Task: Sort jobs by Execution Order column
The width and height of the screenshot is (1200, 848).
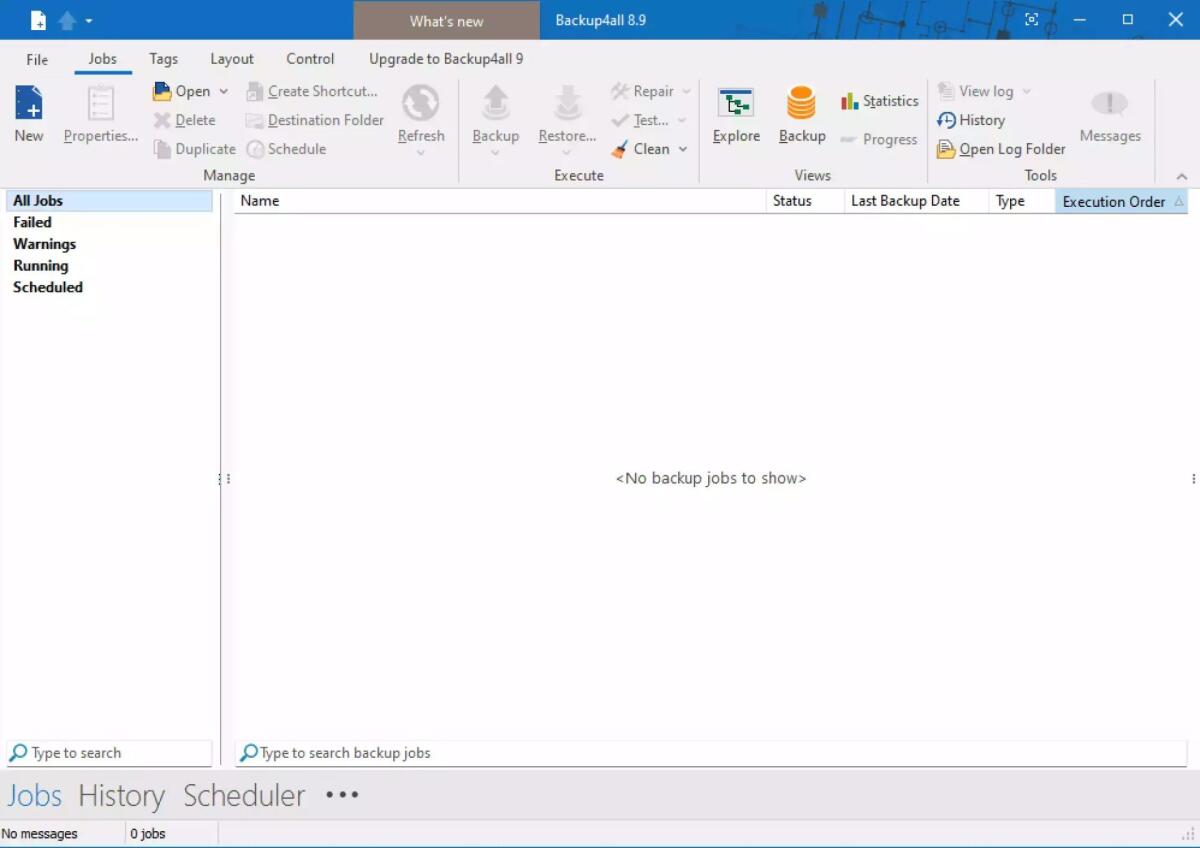Action: [1113, 200]
